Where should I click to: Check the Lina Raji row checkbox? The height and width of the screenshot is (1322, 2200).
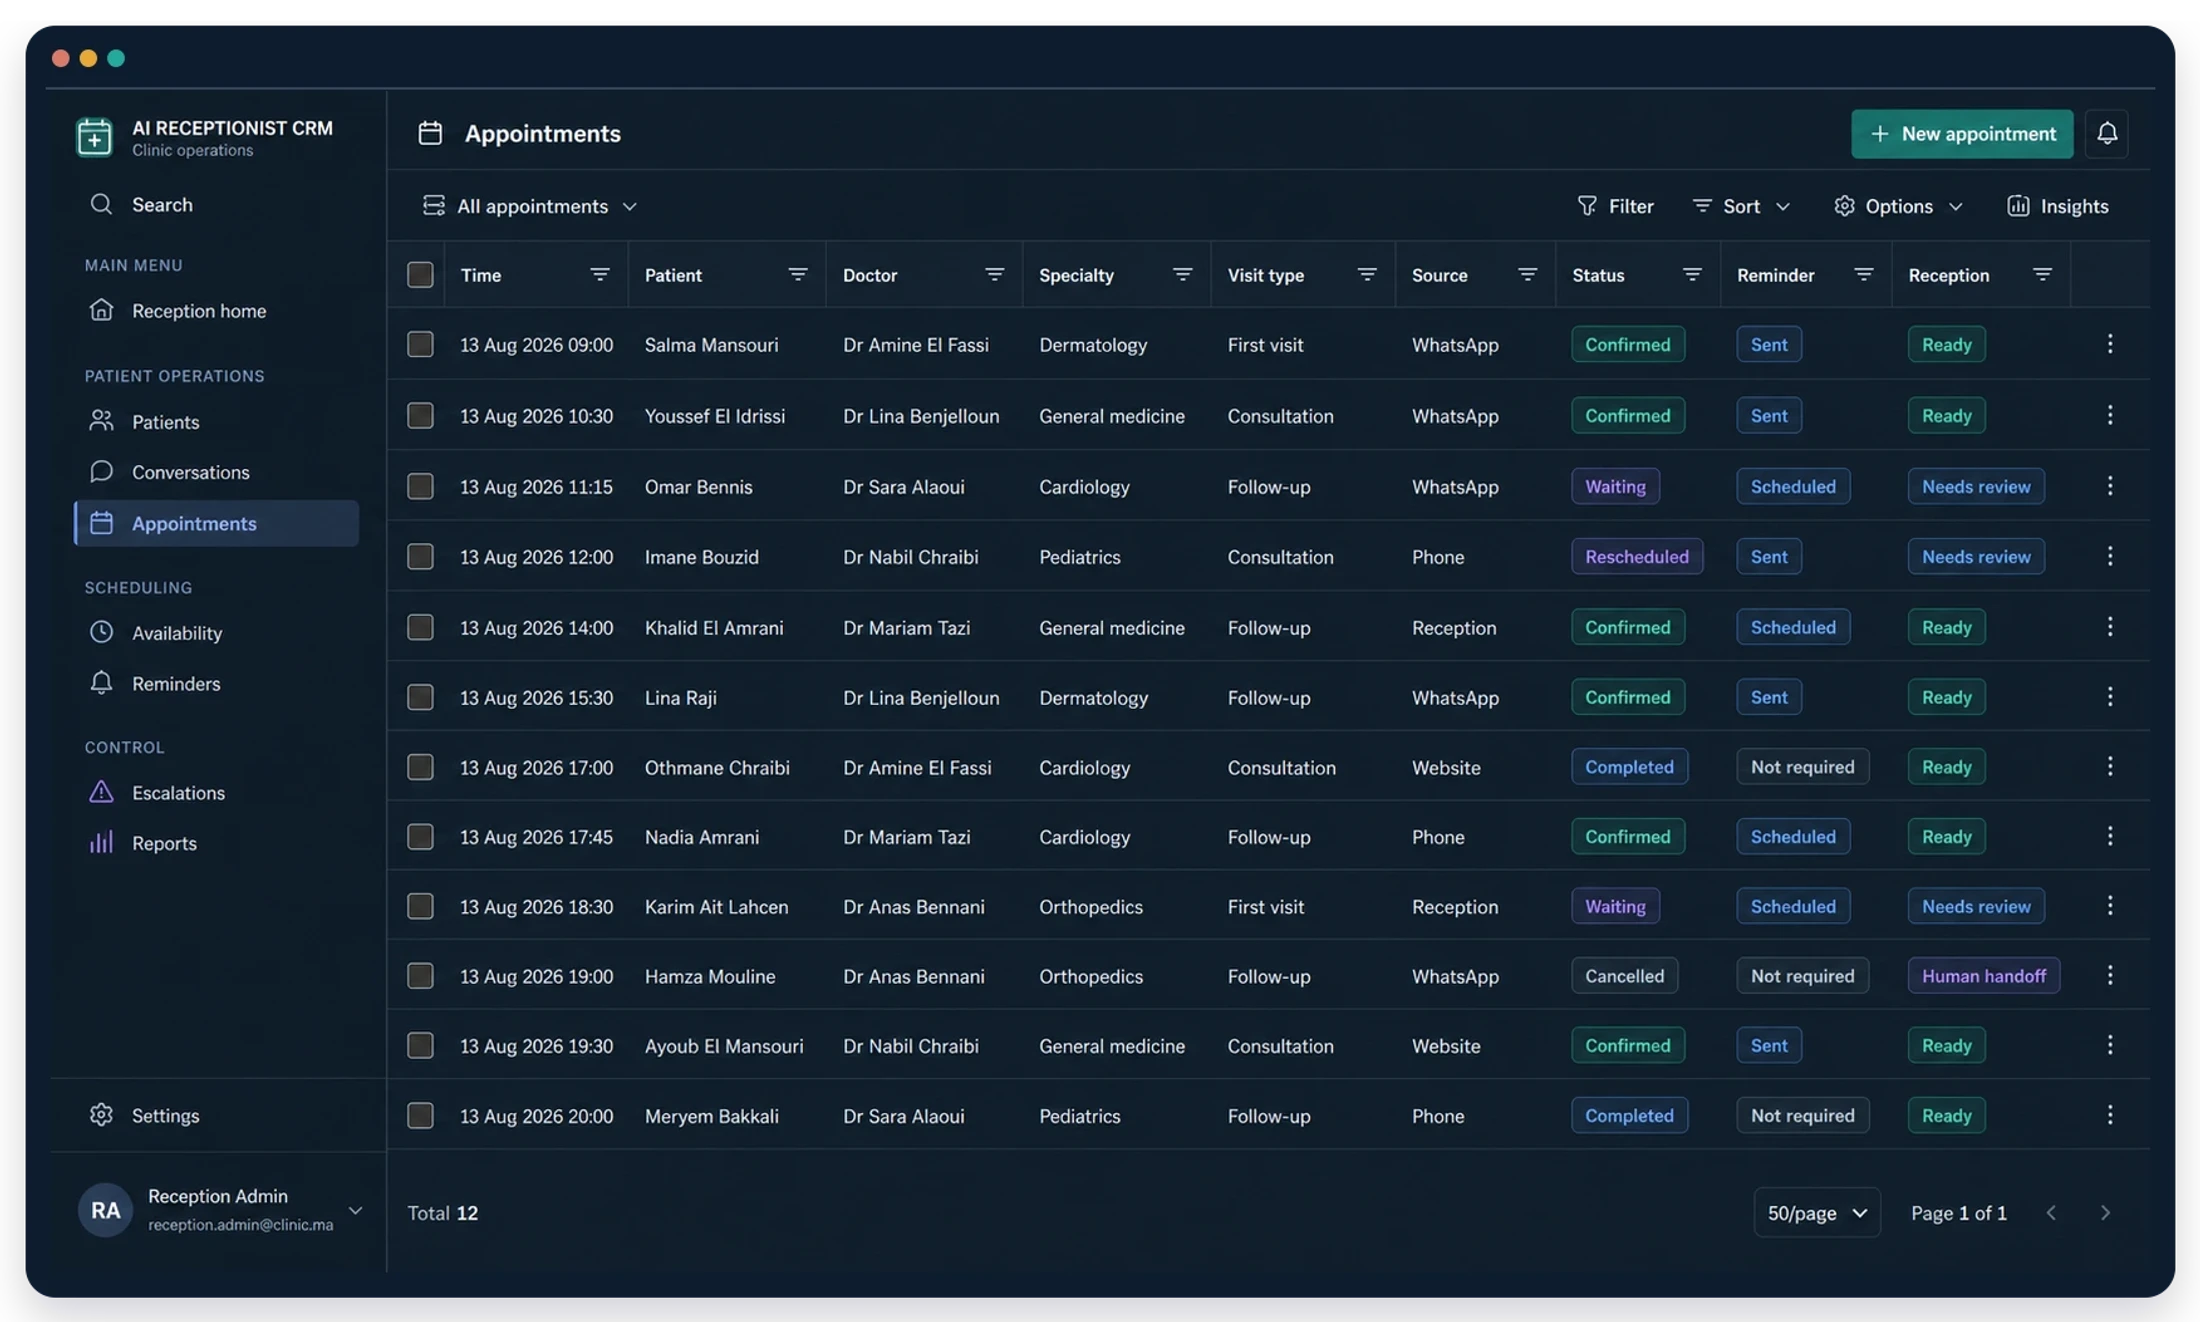(420, 697)
